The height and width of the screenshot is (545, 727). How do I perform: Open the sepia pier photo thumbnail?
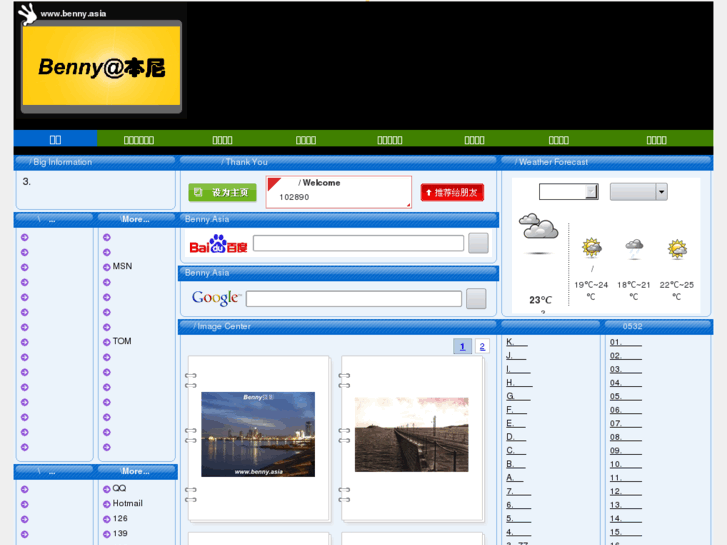(412, 435)
